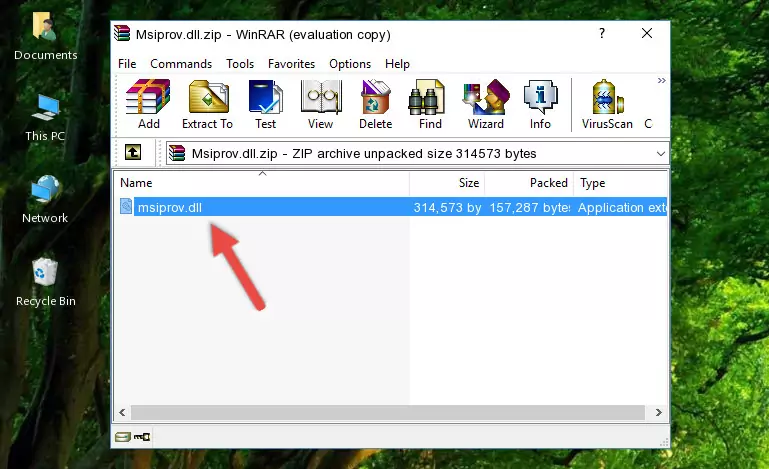Image resolution: width=769 pixels, height=469 pixels.
Task: Select the Documents desktop icon
Action: point(45,37)
